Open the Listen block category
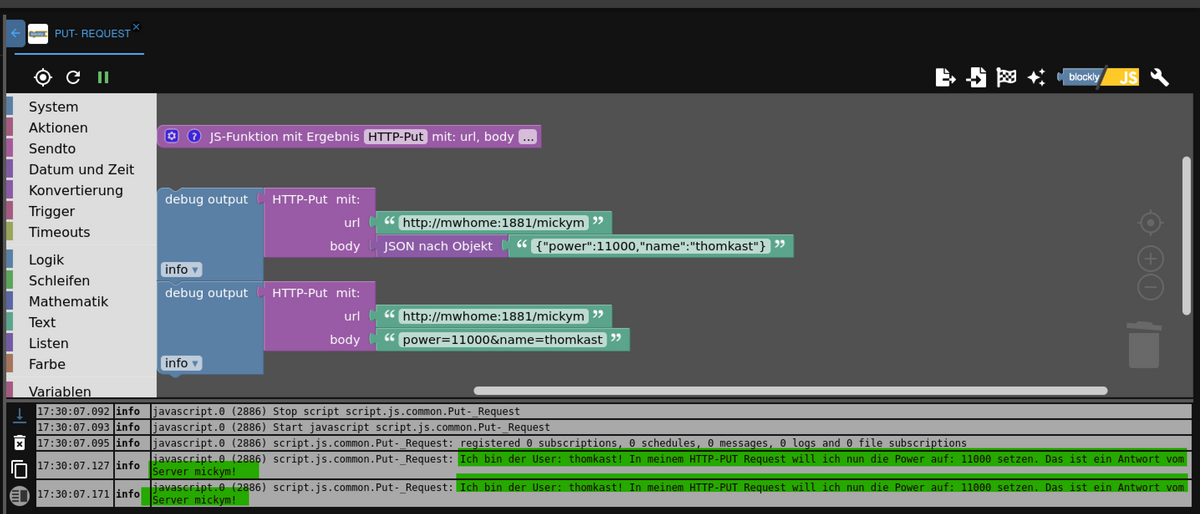 [x=48, y=343]
